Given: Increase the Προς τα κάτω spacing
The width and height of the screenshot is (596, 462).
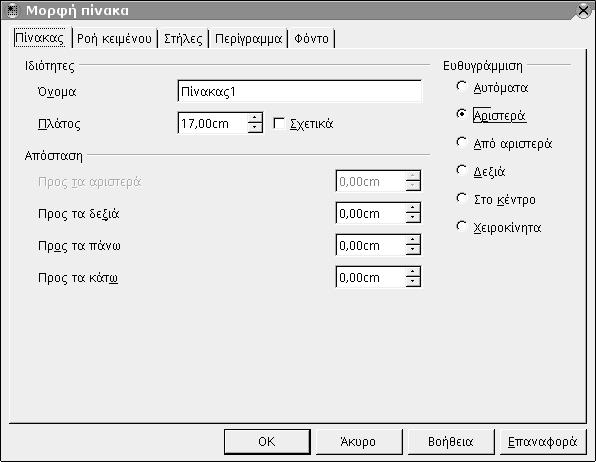Looking at the screenshot, I should coord(413,272).
